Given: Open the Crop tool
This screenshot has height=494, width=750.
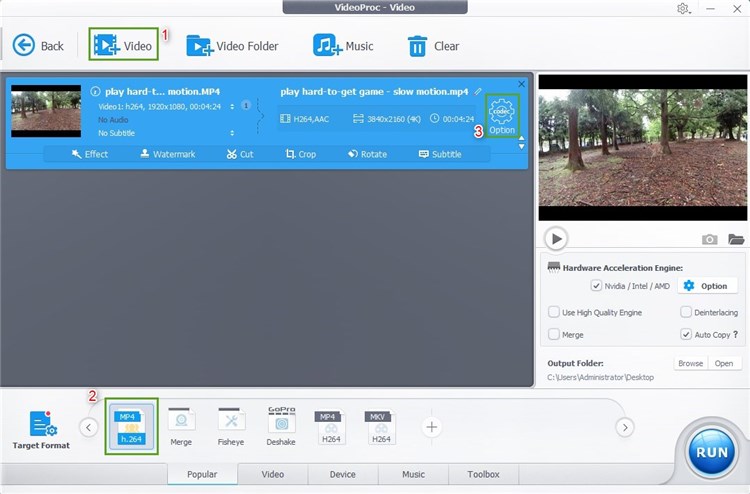Looking at the screenshot, I should pyautogui.click(x=300, y=154).
